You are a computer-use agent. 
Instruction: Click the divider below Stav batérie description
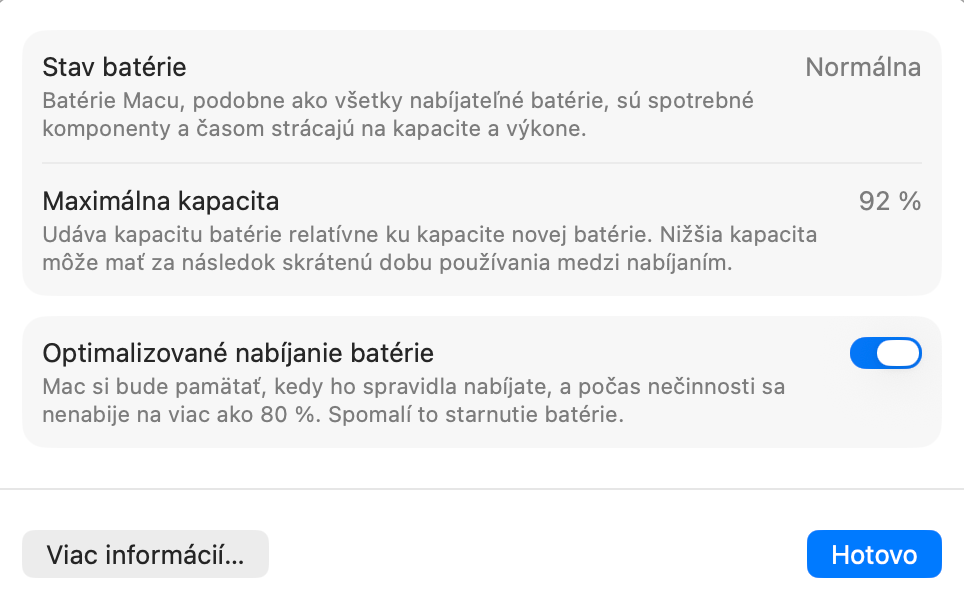481,163
